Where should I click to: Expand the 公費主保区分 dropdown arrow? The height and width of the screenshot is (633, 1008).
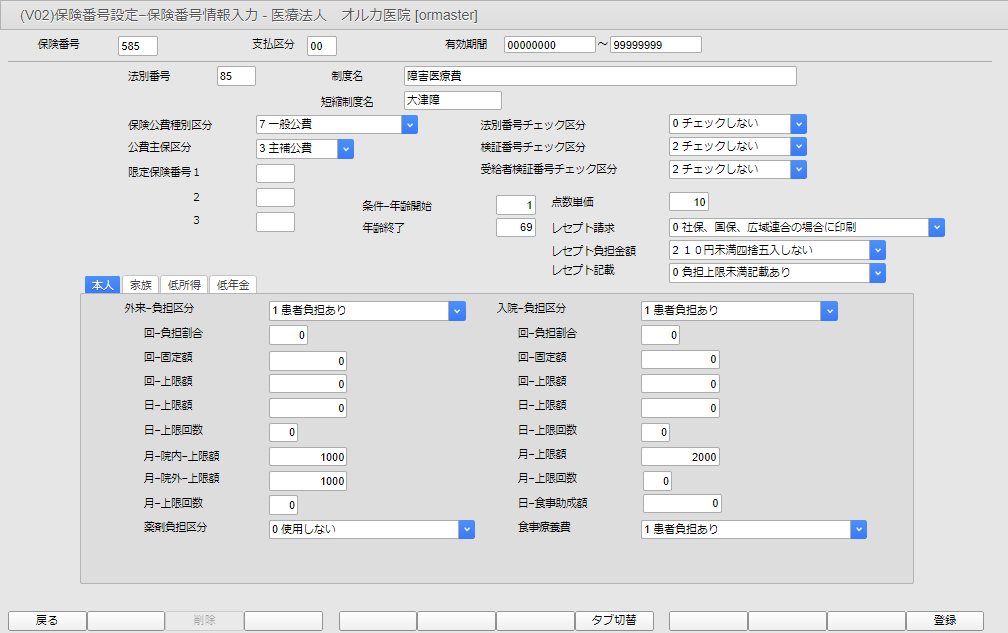345,148
